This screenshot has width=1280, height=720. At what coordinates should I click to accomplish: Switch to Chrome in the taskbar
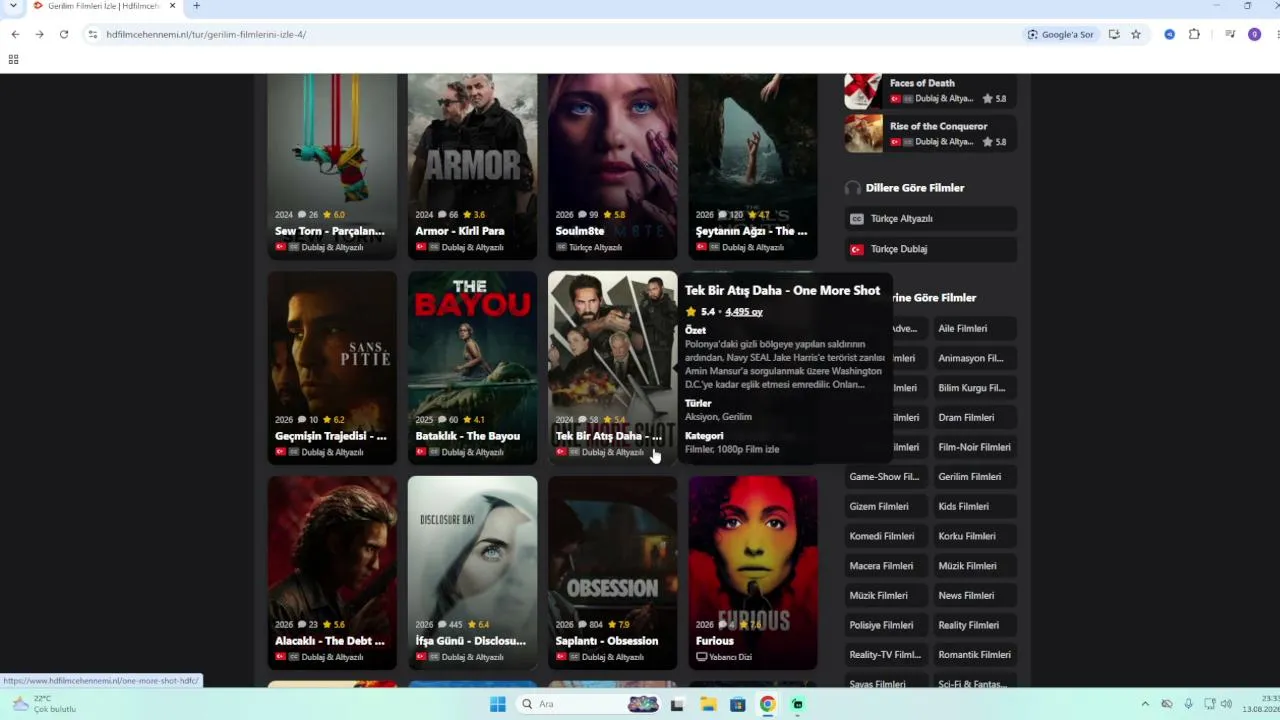767,704
